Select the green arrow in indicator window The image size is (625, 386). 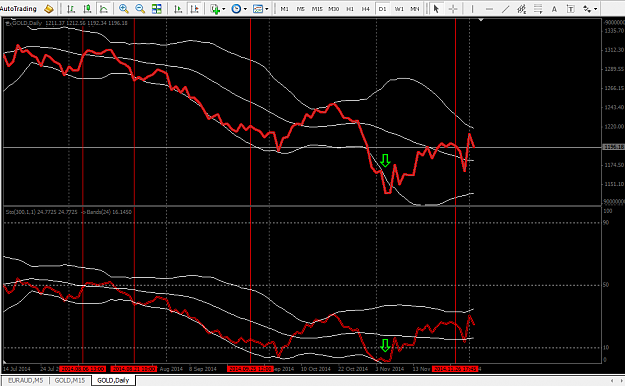[385, 345]
